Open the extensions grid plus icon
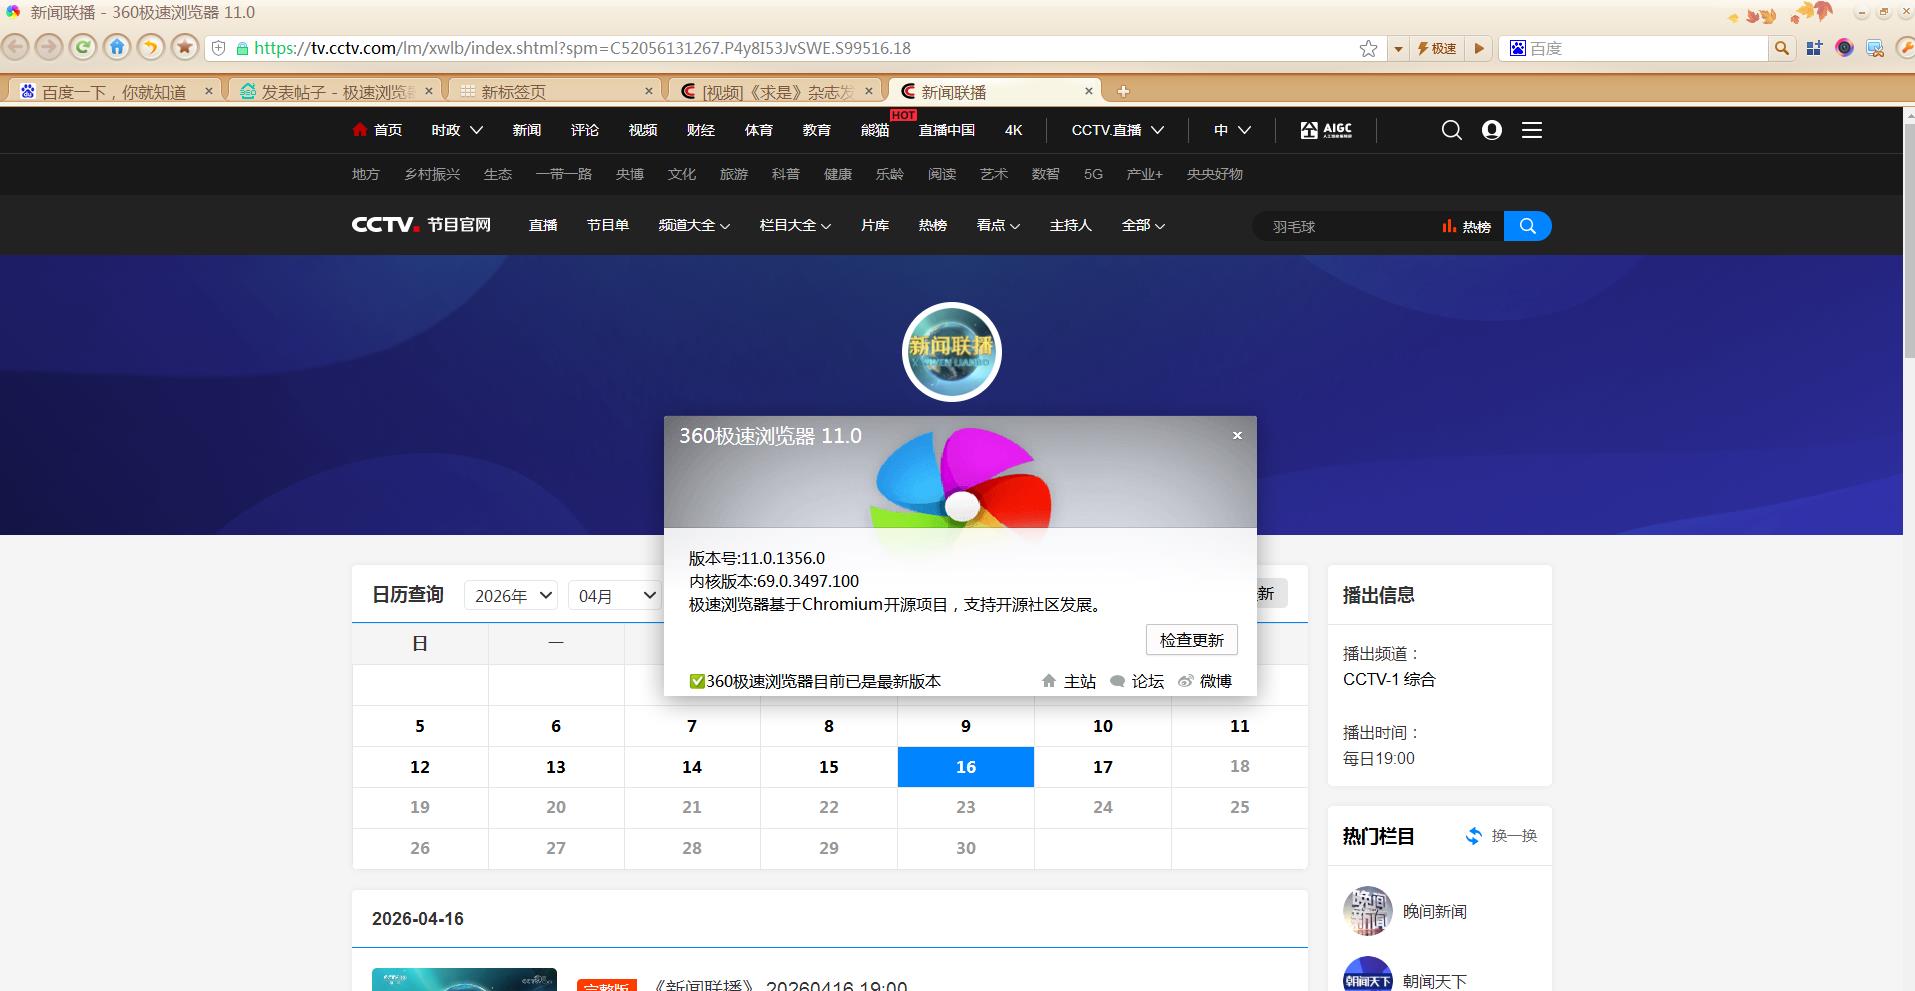The image size is (1915, 991). 1814,48
